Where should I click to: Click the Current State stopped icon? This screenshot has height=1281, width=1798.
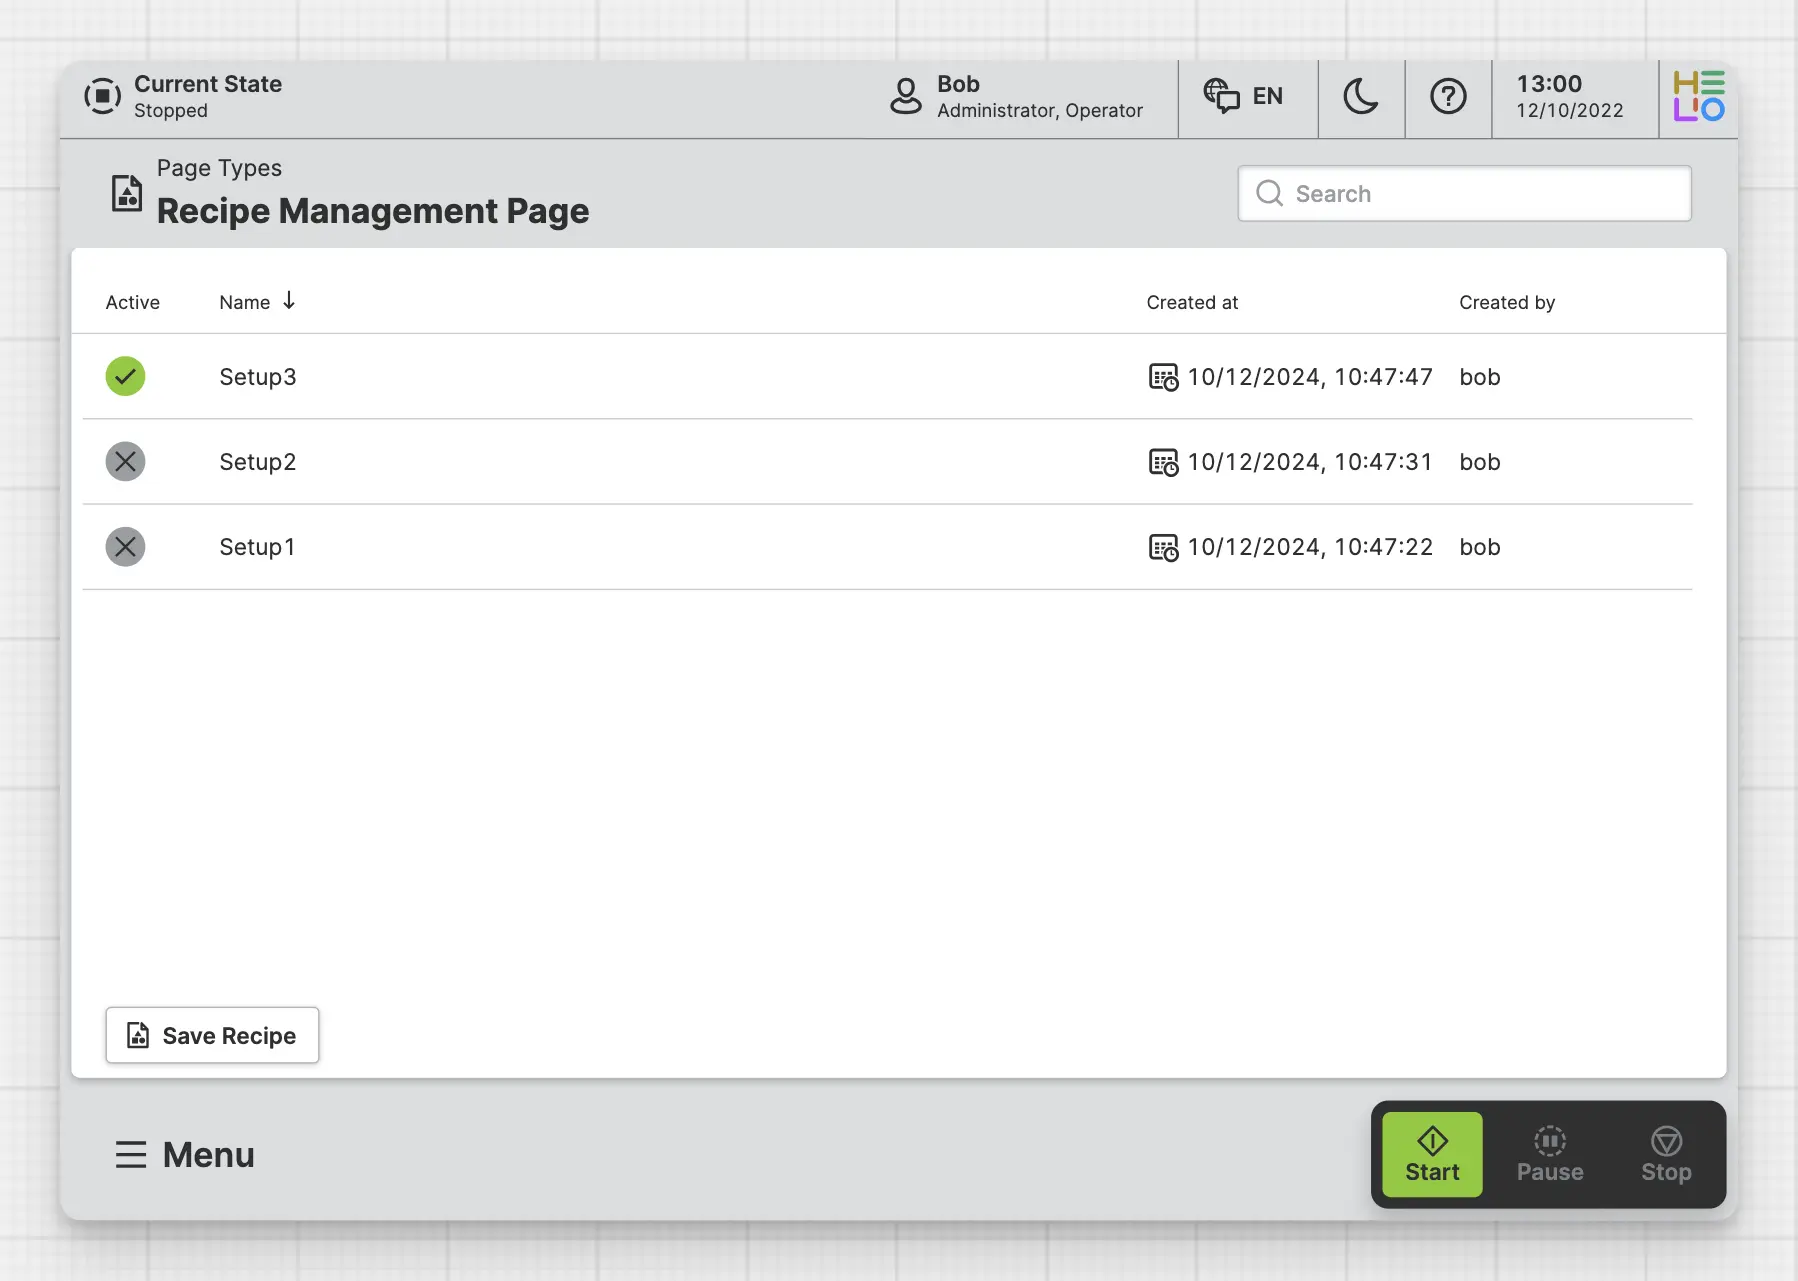[102, 97]
